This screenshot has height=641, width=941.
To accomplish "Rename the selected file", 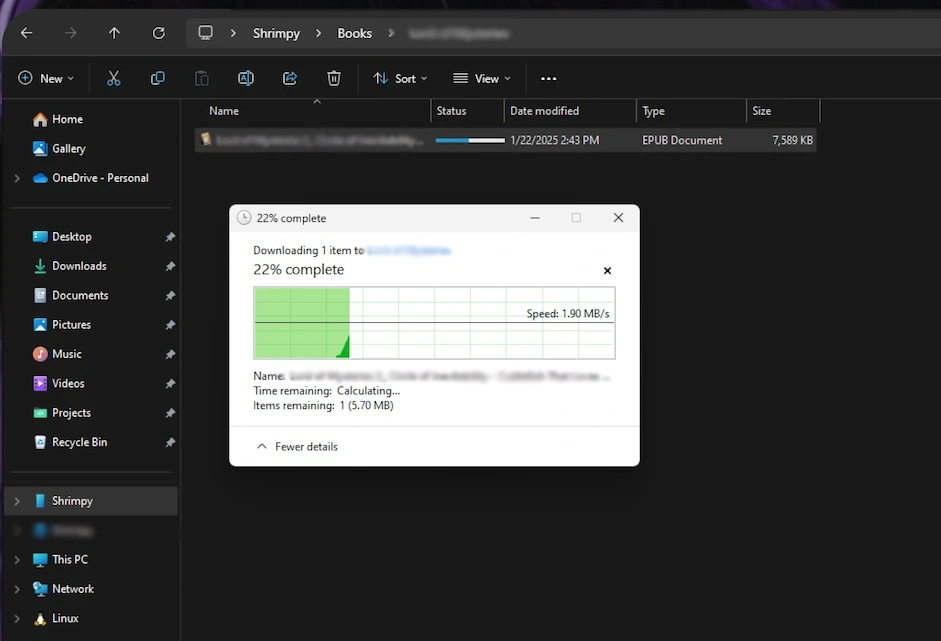I will point(246,78).
